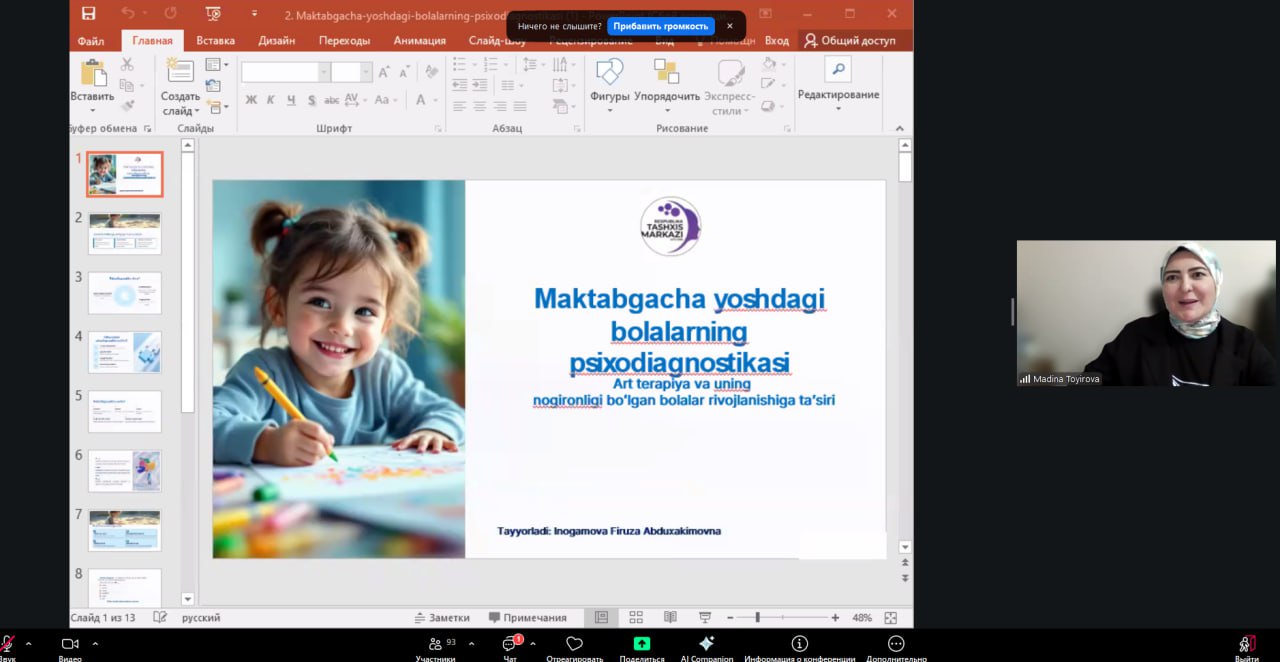Image resolution: width=1280 pixels, height=662 pixels.
Task: Create a new slide with Создать слайд
Action: click(180, 72)
